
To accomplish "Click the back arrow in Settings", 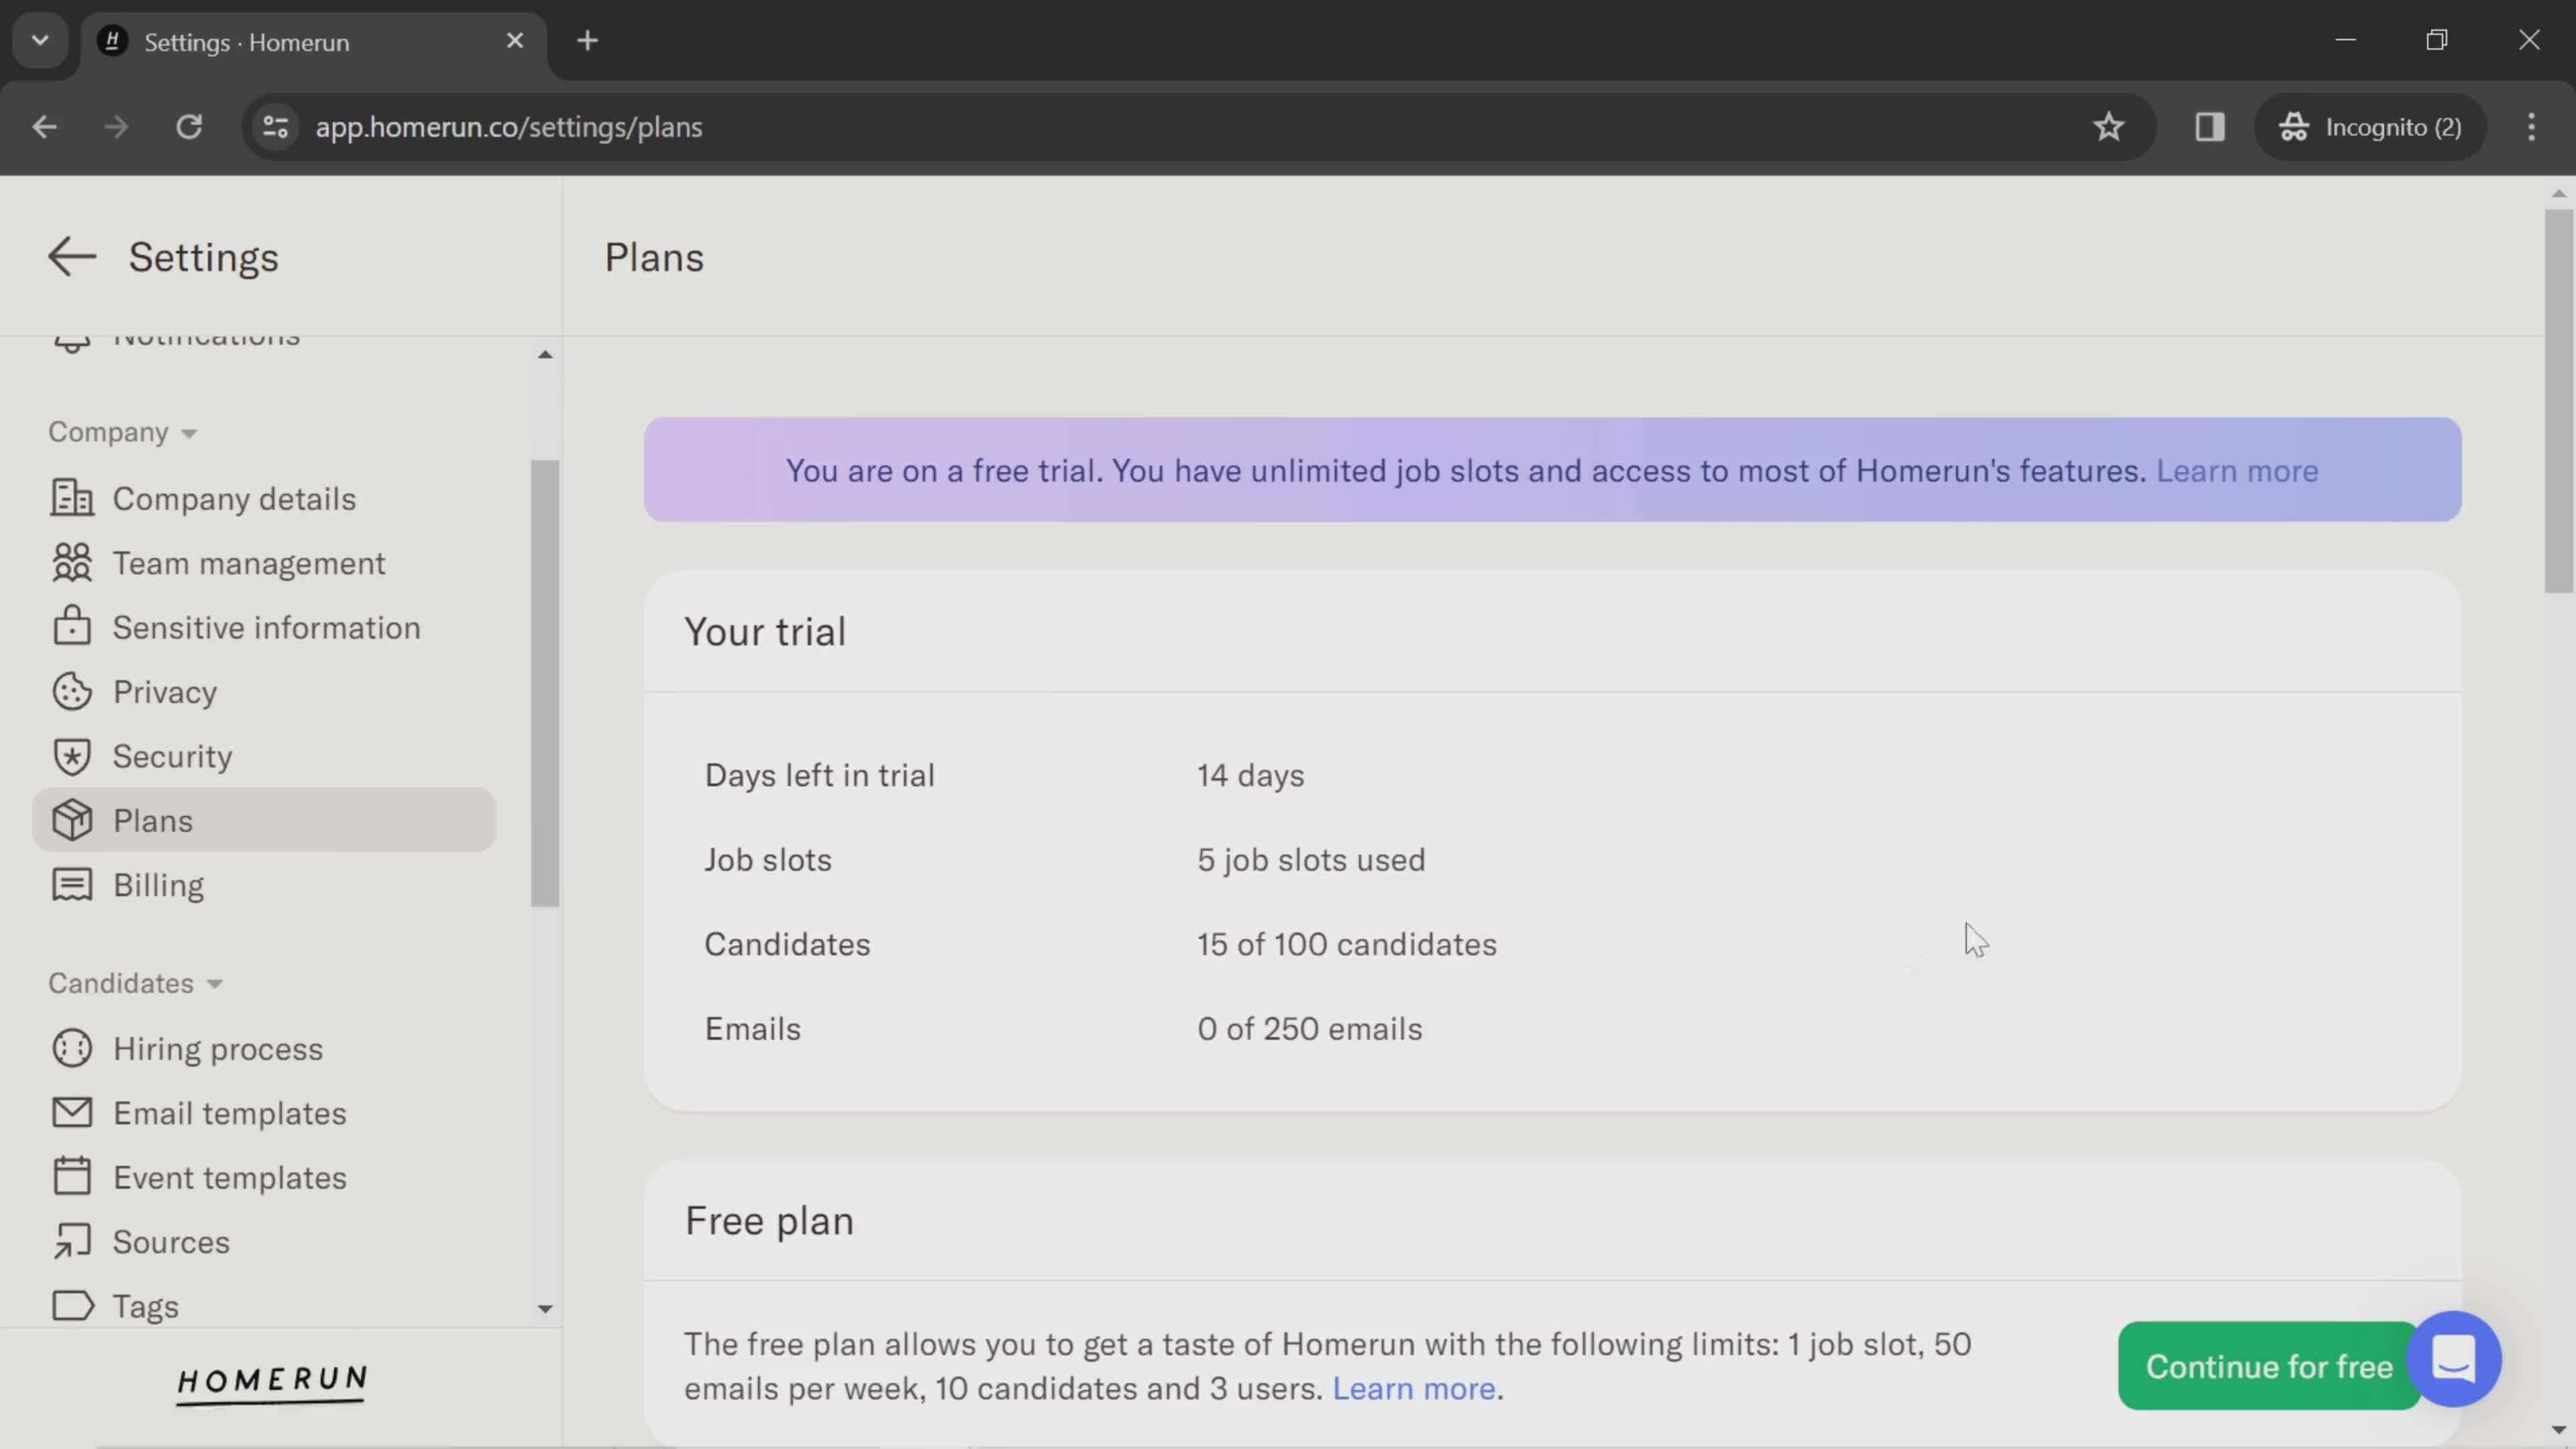I will [x=70, y=256].
